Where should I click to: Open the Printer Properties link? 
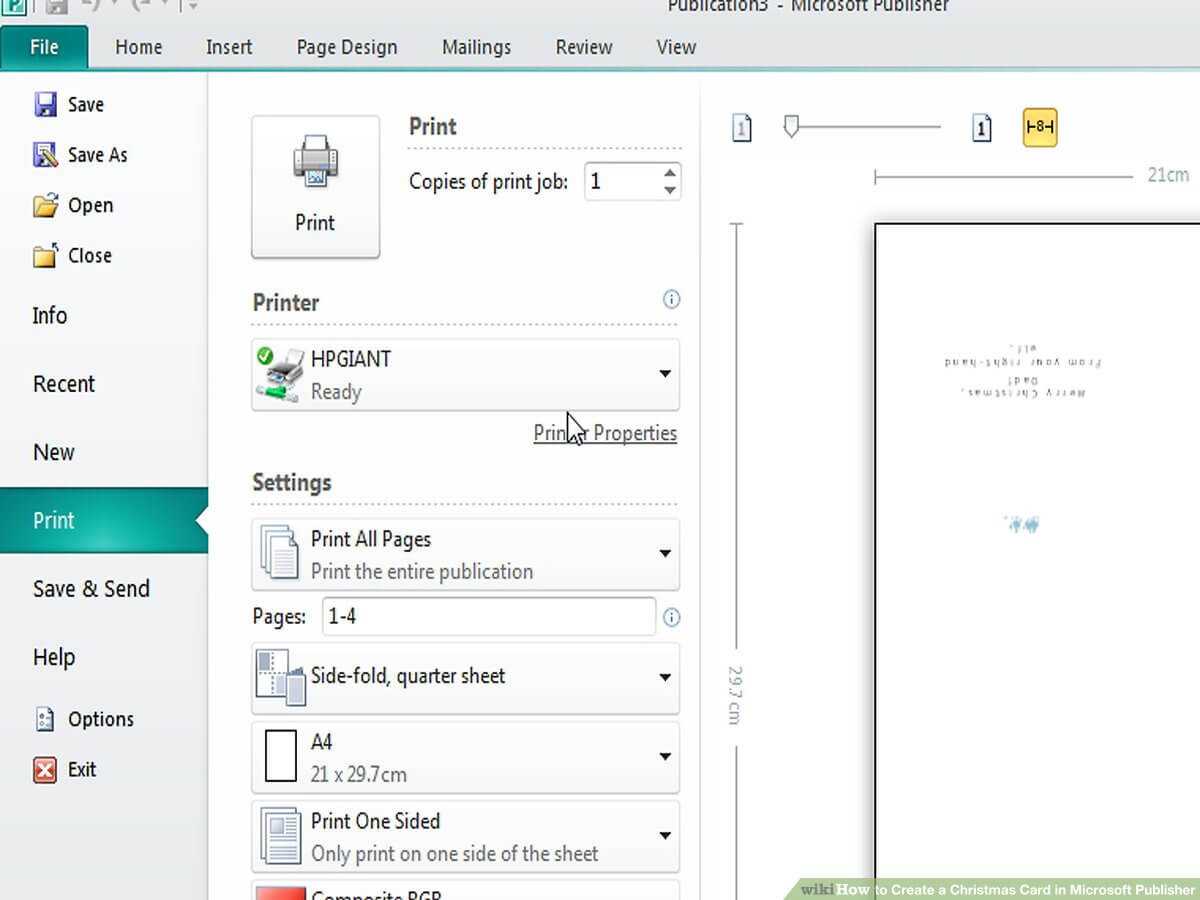pyautogui.click(x=605, y=433)
